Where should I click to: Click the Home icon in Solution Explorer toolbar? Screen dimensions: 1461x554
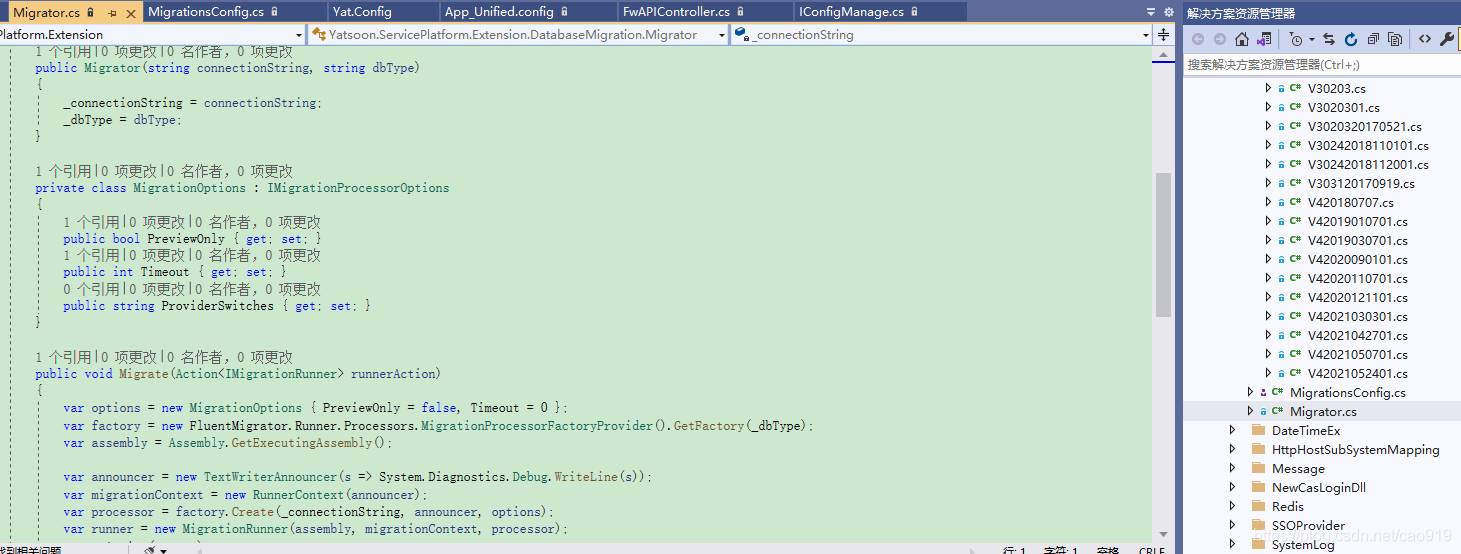[1242, 39]
